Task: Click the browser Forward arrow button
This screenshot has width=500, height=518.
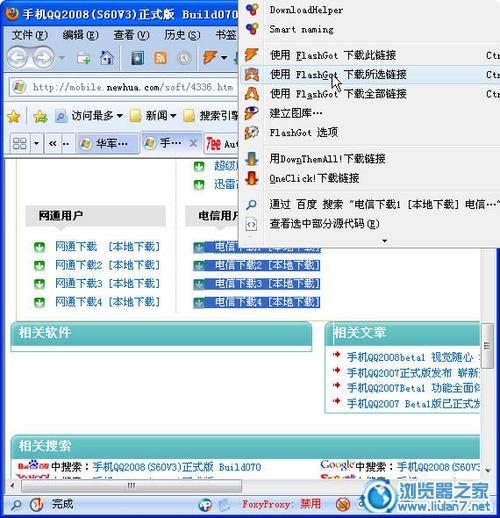Action: coord(43,57)
